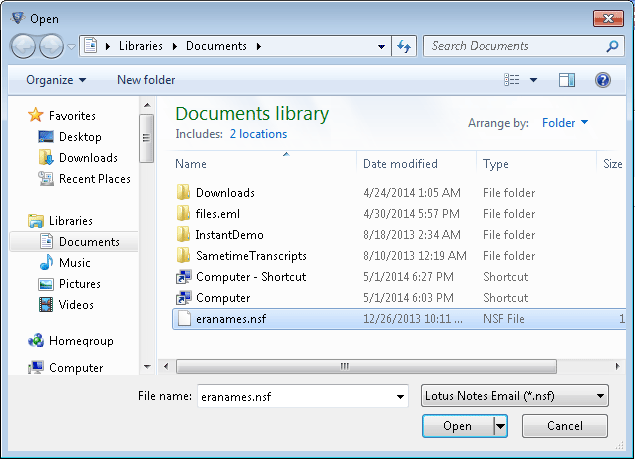The image size is (635, 459).
Task: Select the eranames.nsf file
Action: tap(399, 319)
